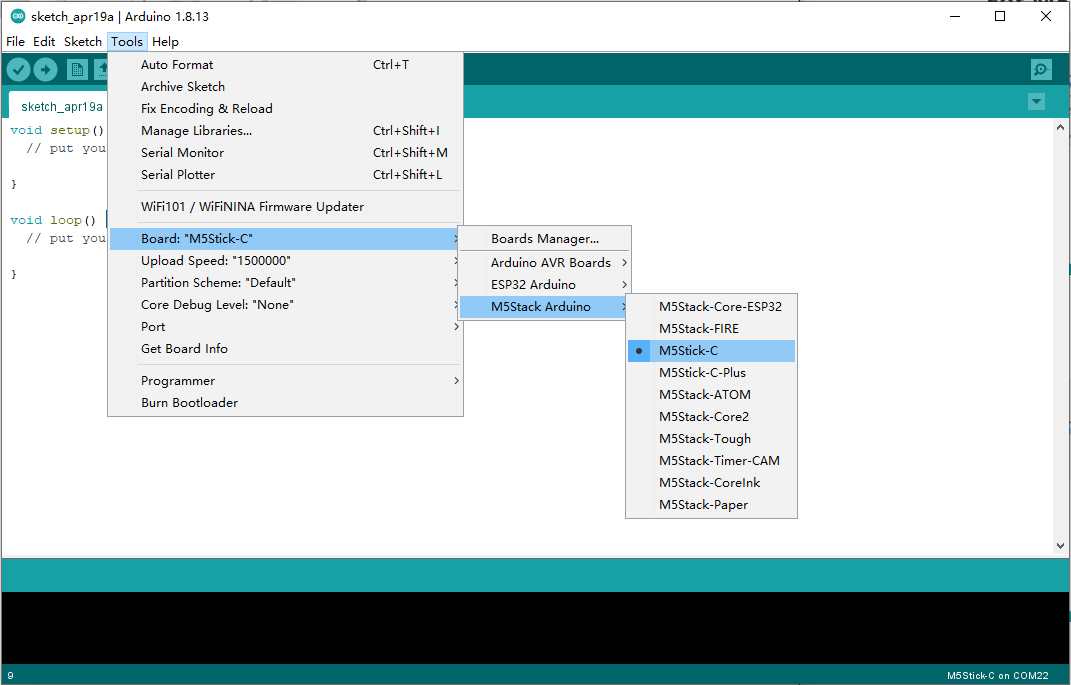Run Auto Format

click(x=286, y=65)
